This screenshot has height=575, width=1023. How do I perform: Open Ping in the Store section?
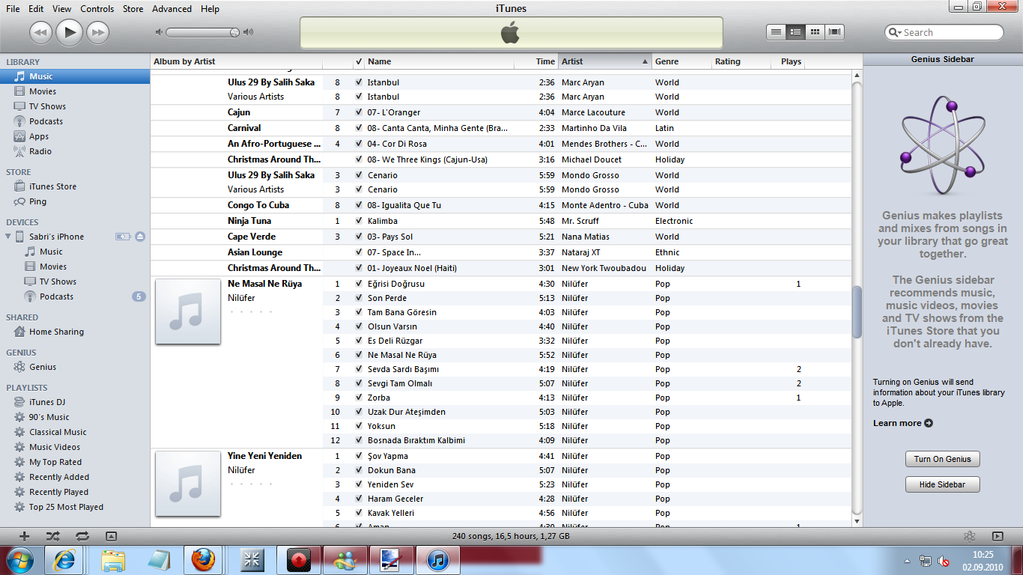(38, 202)
